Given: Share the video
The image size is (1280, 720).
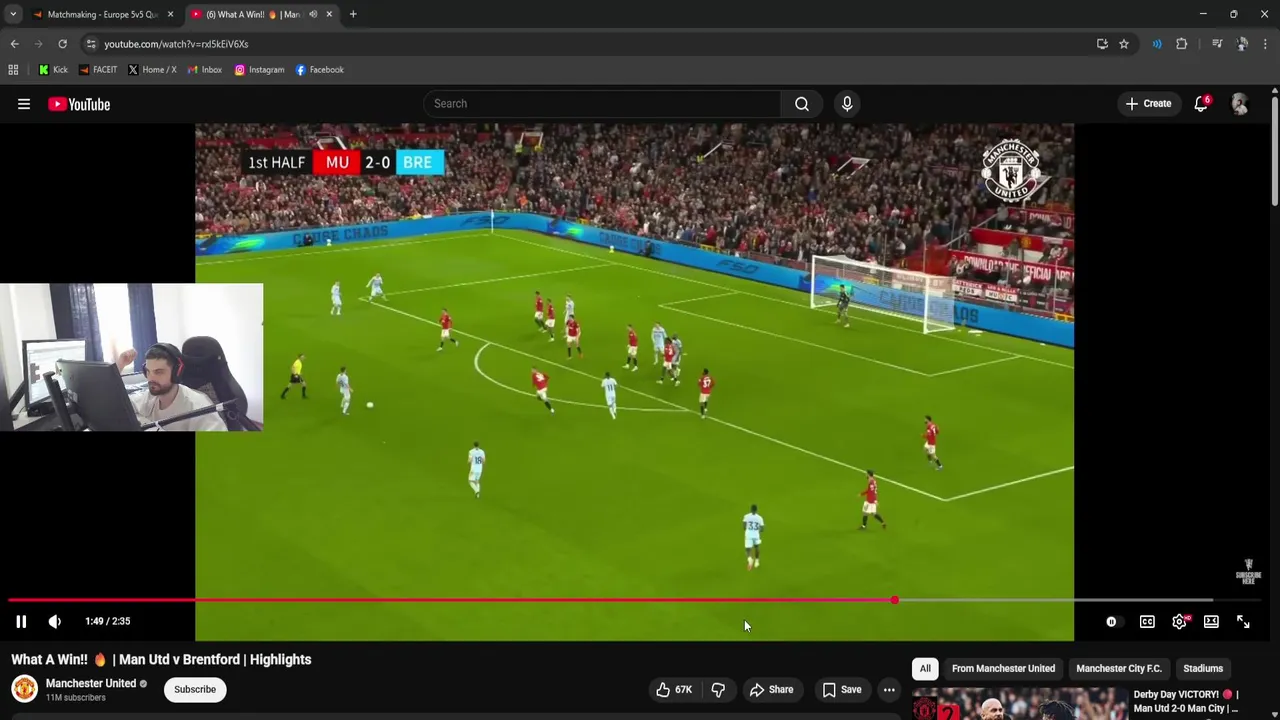Looking at the screenshot, I should tap(771, 689).
